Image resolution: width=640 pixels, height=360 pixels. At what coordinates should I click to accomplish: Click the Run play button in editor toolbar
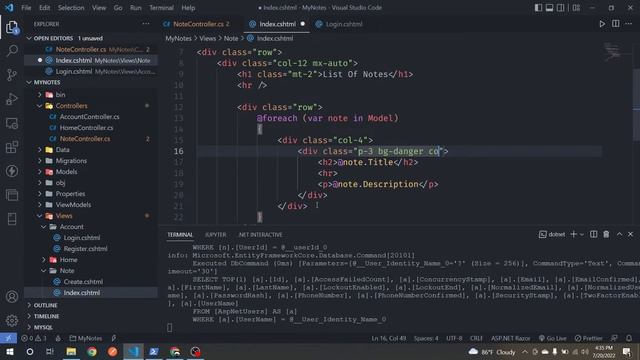[602, 24]
